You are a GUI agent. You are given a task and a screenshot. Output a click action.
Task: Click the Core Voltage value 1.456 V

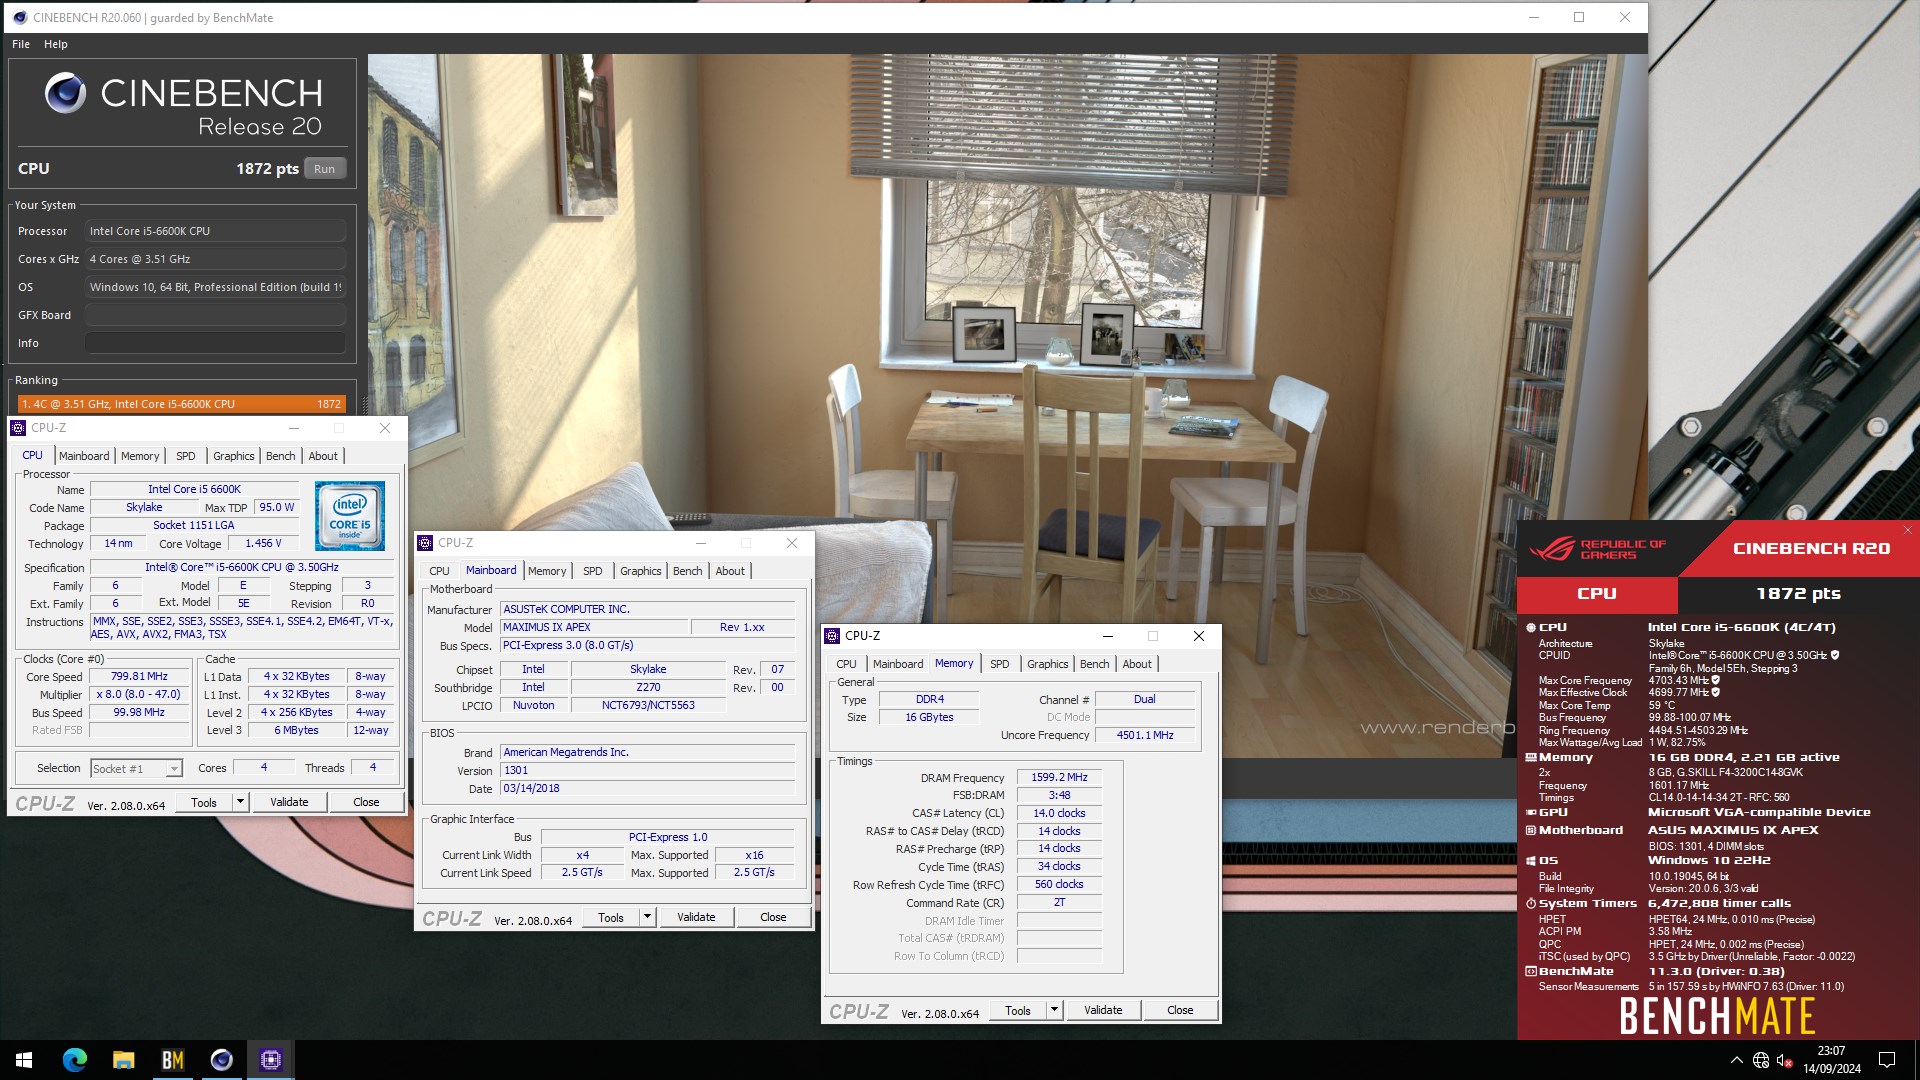click(x=263, y=544)
